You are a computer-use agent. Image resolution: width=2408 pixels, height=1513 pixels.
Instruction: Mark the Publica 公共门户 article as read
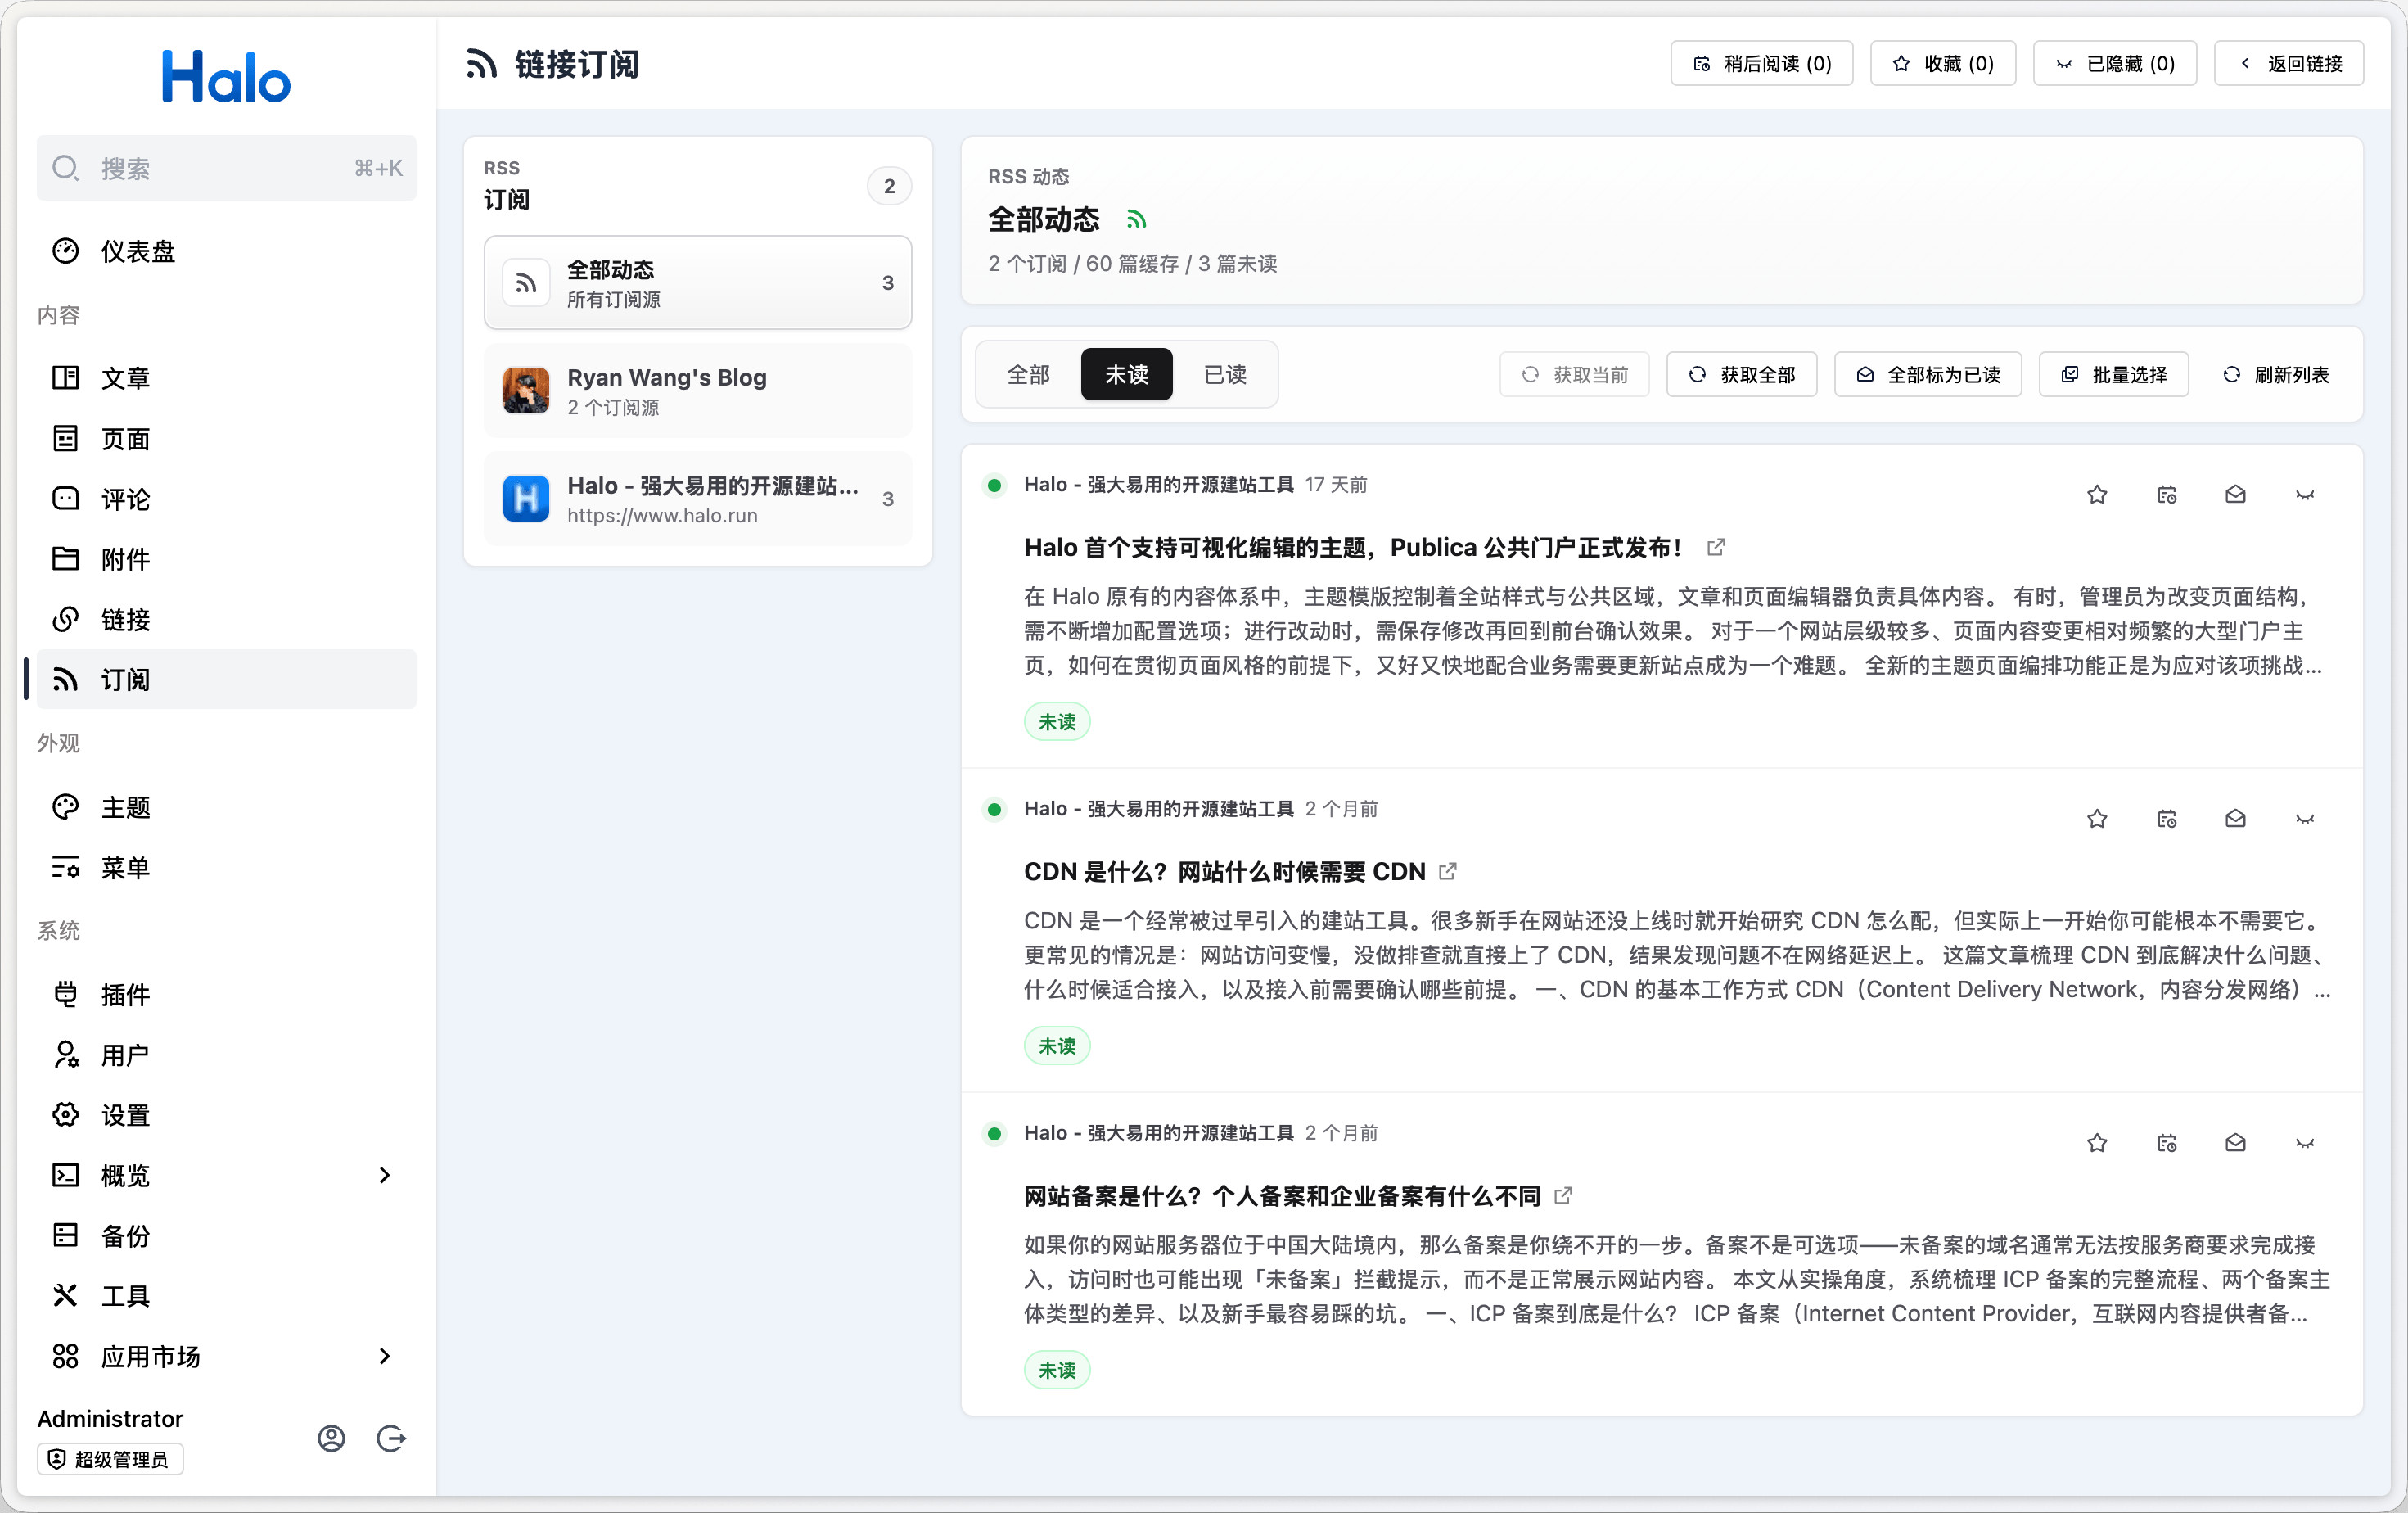2236,495
